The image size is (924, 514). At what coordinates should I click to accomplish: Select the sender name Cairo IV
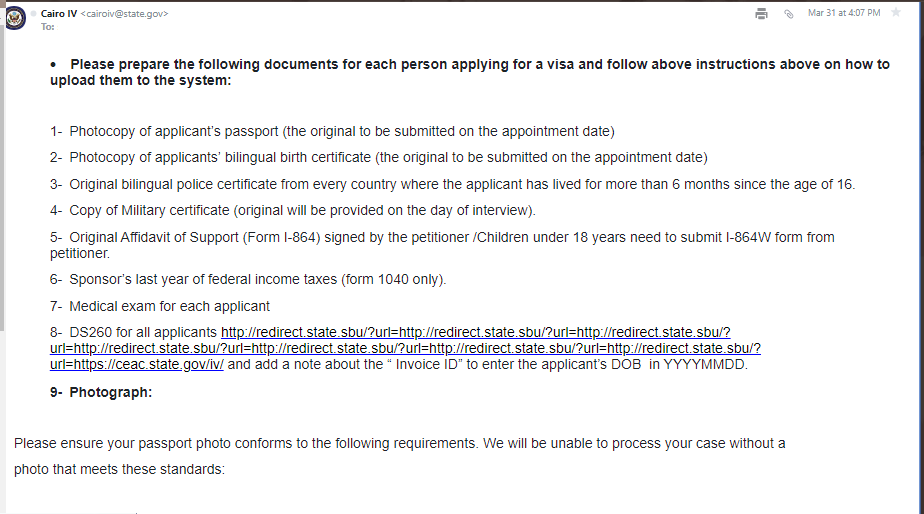click(x=59, y=14)
